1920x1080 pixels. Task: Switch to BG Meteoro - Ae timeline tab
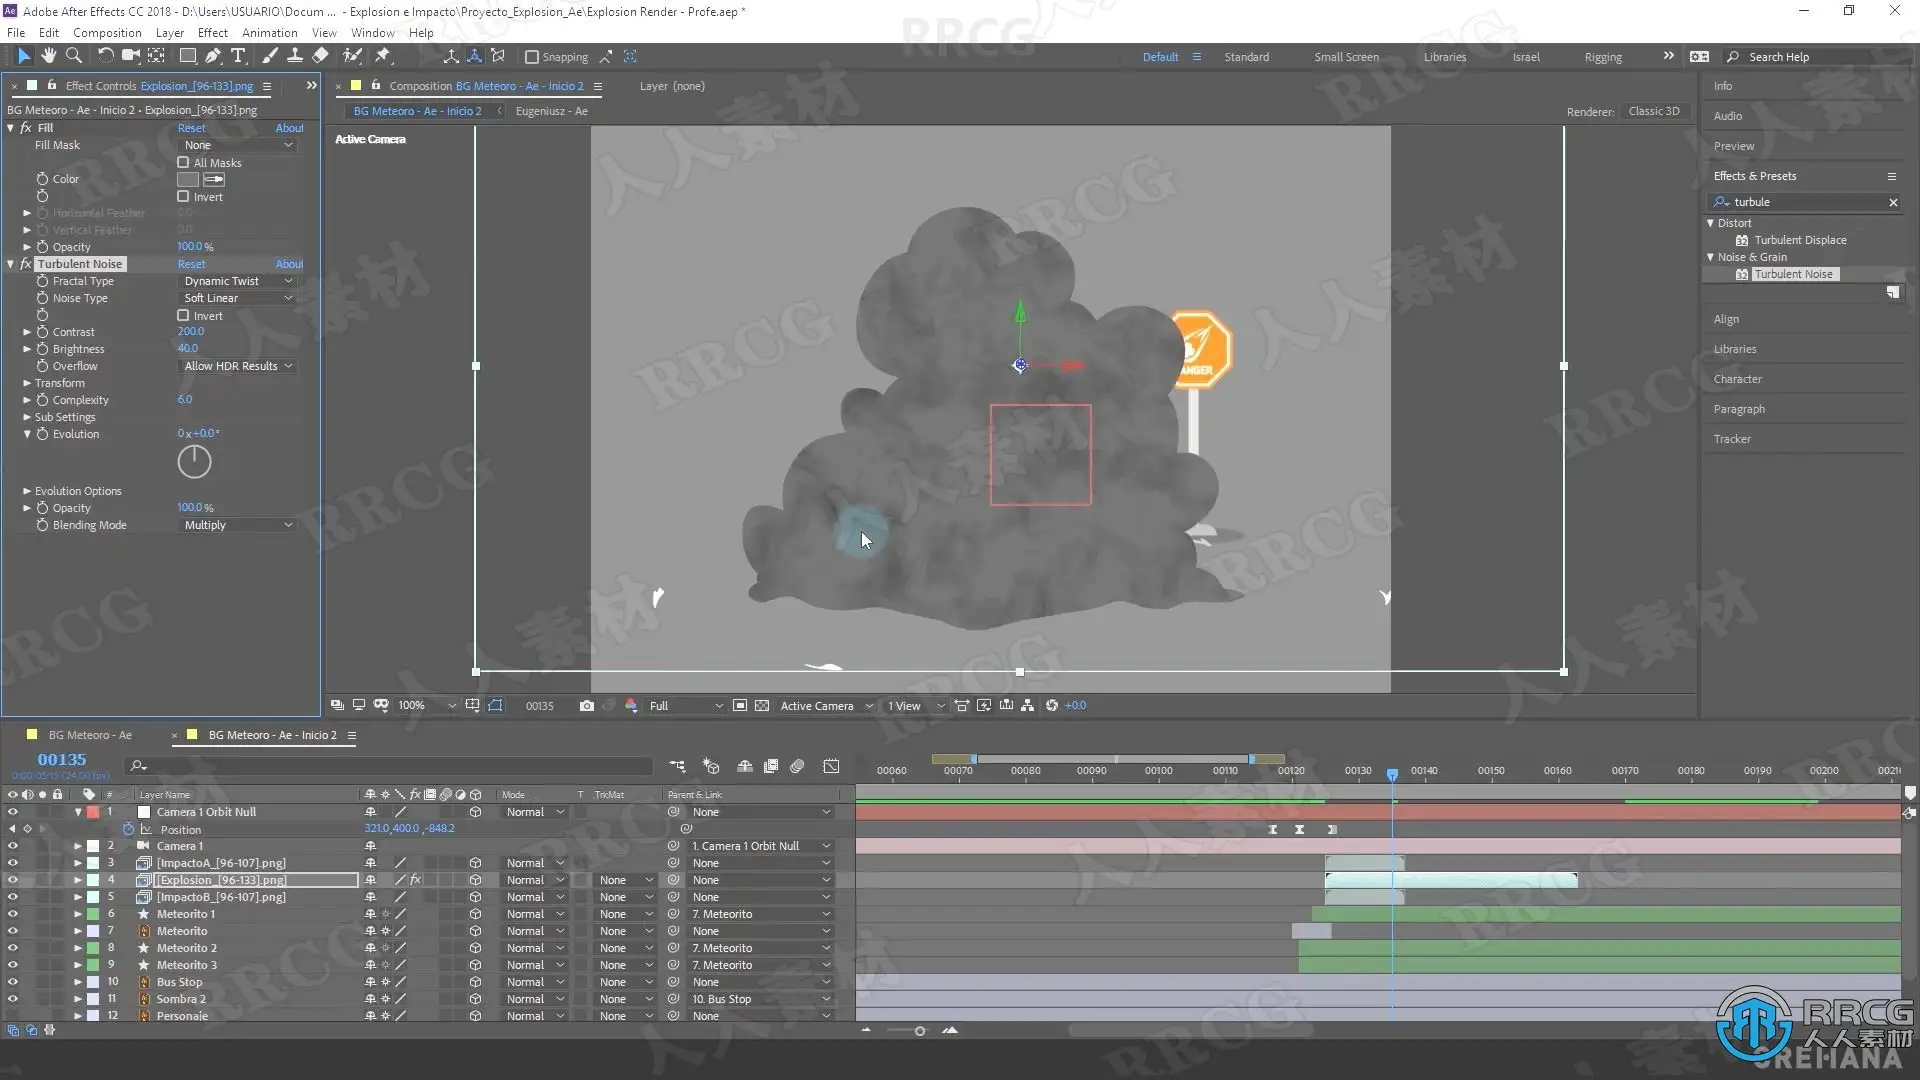90,735
